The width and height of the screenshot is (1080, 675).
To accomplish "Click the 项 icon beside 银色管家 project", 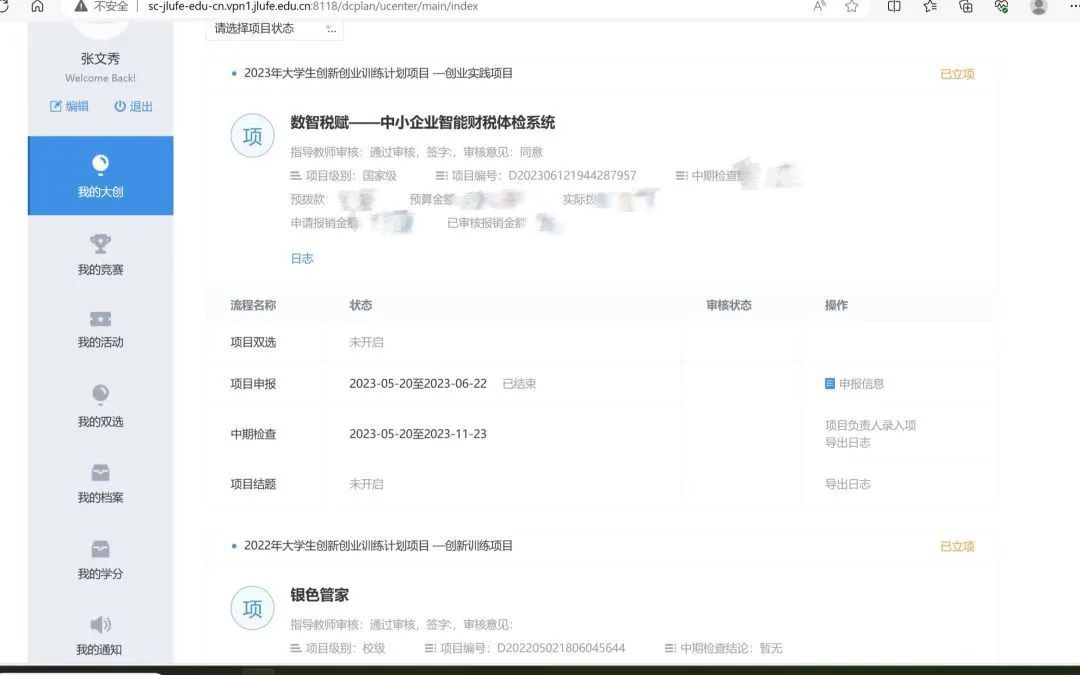I will pyautogui.click(x=252, y=608).
